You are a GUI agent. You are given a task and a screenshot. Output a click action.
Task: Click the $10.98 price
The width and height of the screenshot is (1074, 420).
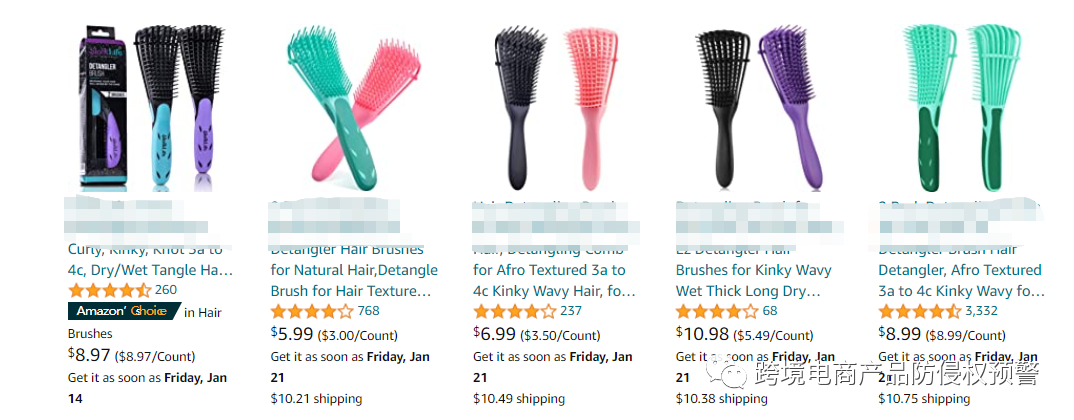pyautogui.click(x=703, y=334)
